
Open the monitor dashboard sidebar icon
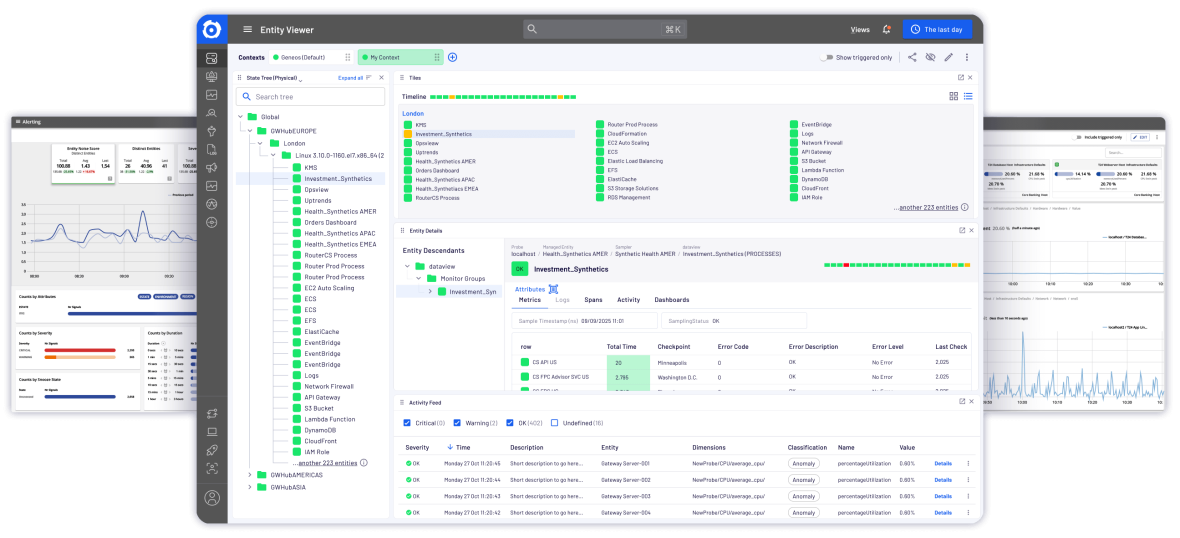pos(211,77)
